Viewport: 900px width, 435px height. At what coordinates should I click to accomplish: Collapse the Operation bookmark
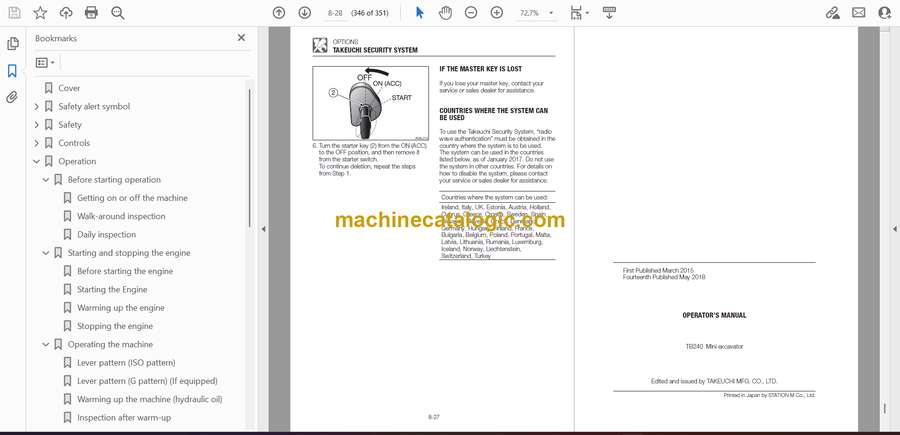click(37, 161)
